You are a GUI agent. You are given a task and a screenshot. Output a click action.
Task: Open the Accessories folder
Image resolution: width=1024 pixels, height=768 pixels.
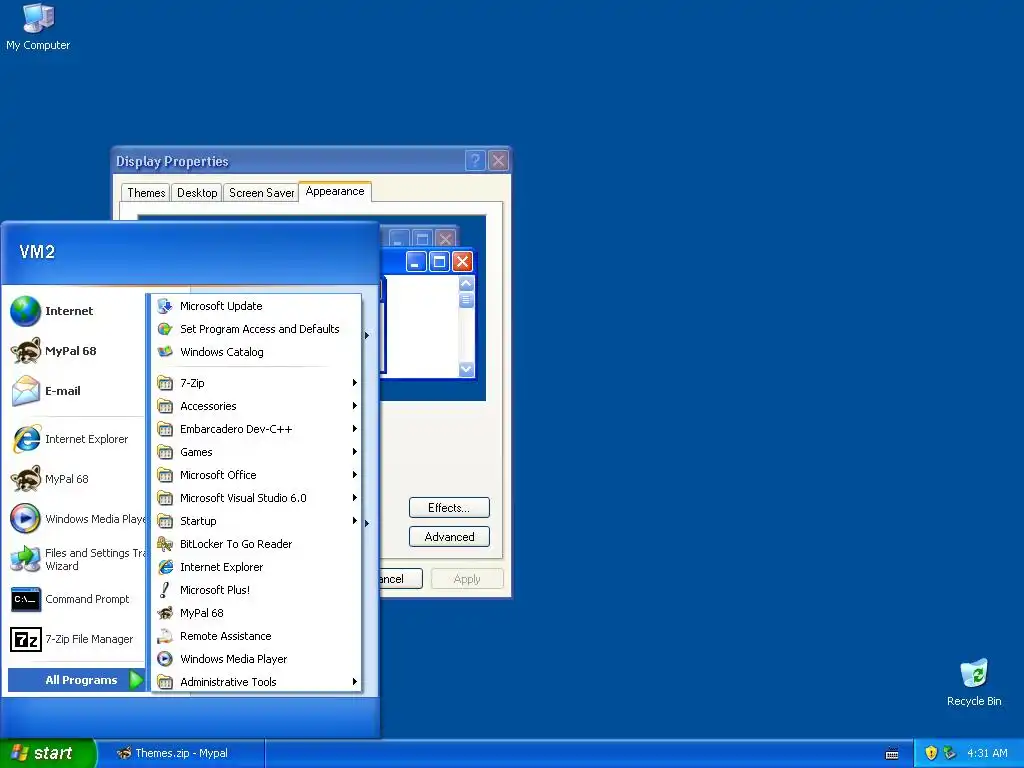[x=257, y=406]
